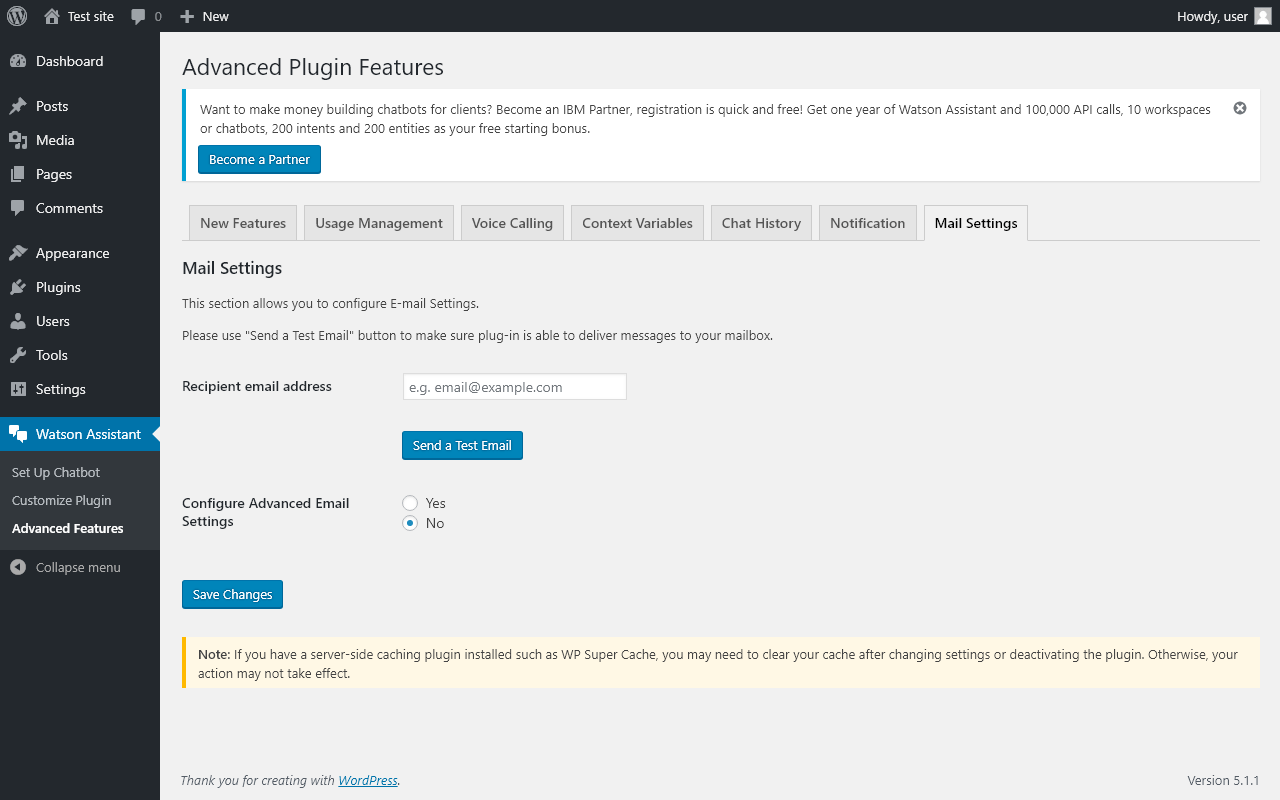Image resolution: width=1280 pixels, height=800 pixels.
Task: Dismiss the IBM Partner notice
Action: [x=1240, y=108]
